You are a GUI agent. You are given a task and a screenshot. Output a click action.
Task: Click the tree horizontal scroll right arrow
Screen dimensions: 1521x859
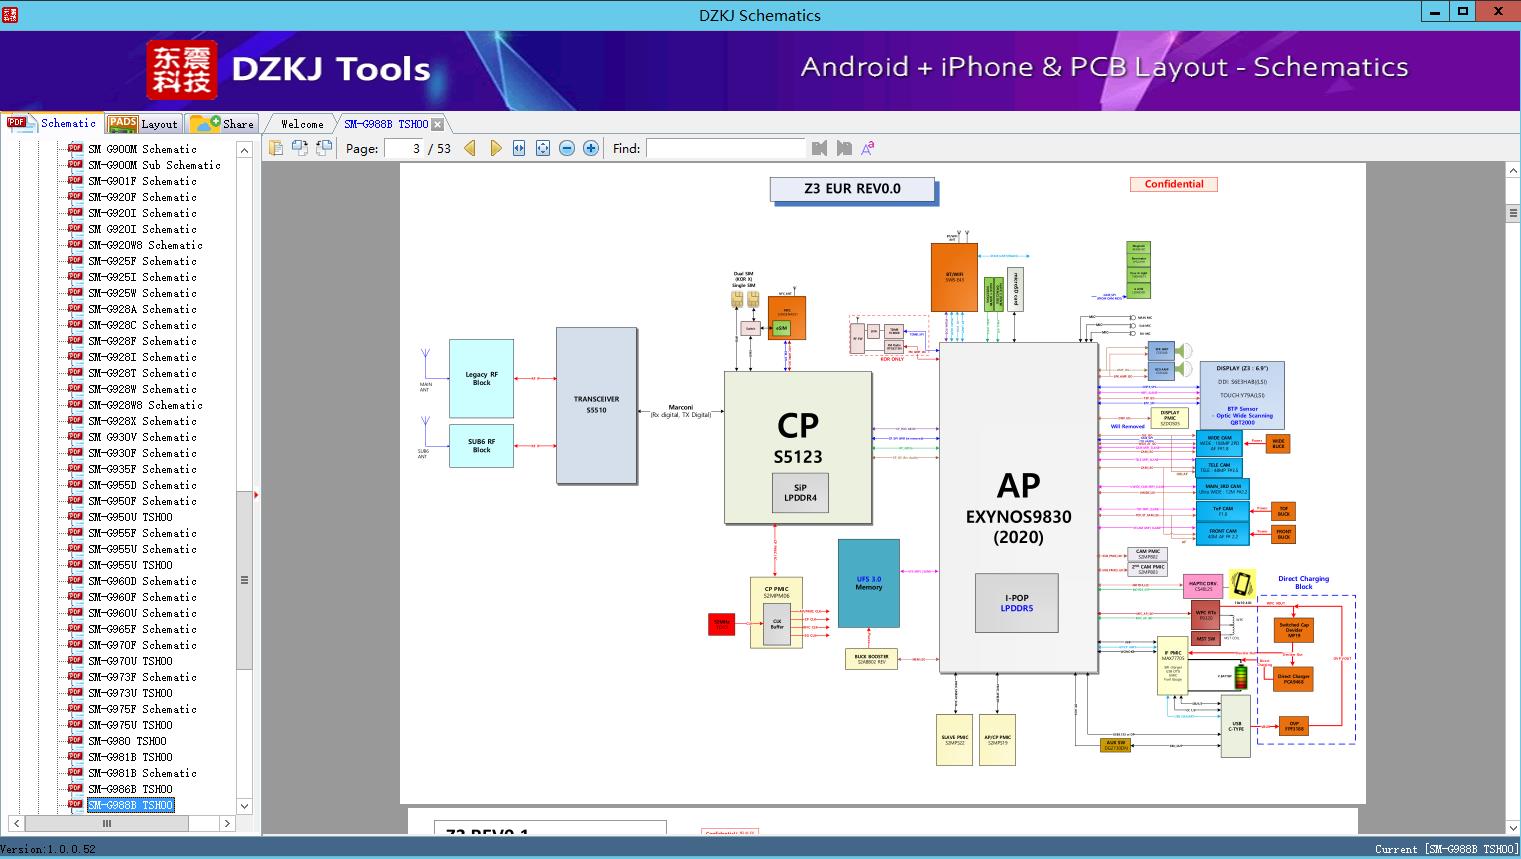[227, 823]
